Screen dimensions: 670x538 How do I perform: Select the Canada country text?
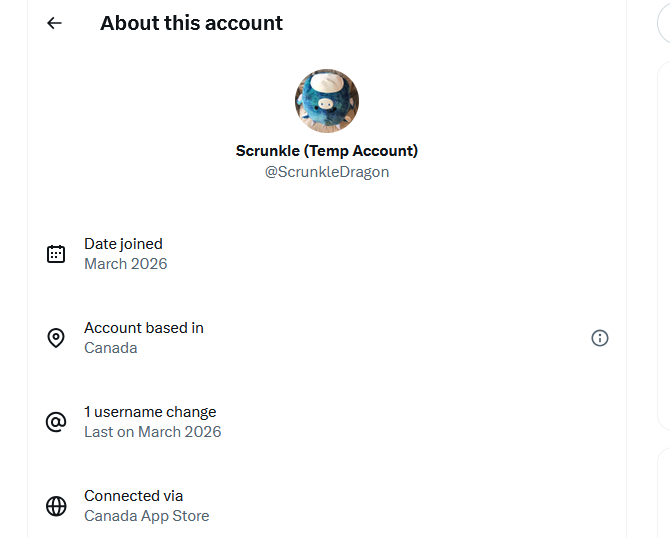coord(111,348)
